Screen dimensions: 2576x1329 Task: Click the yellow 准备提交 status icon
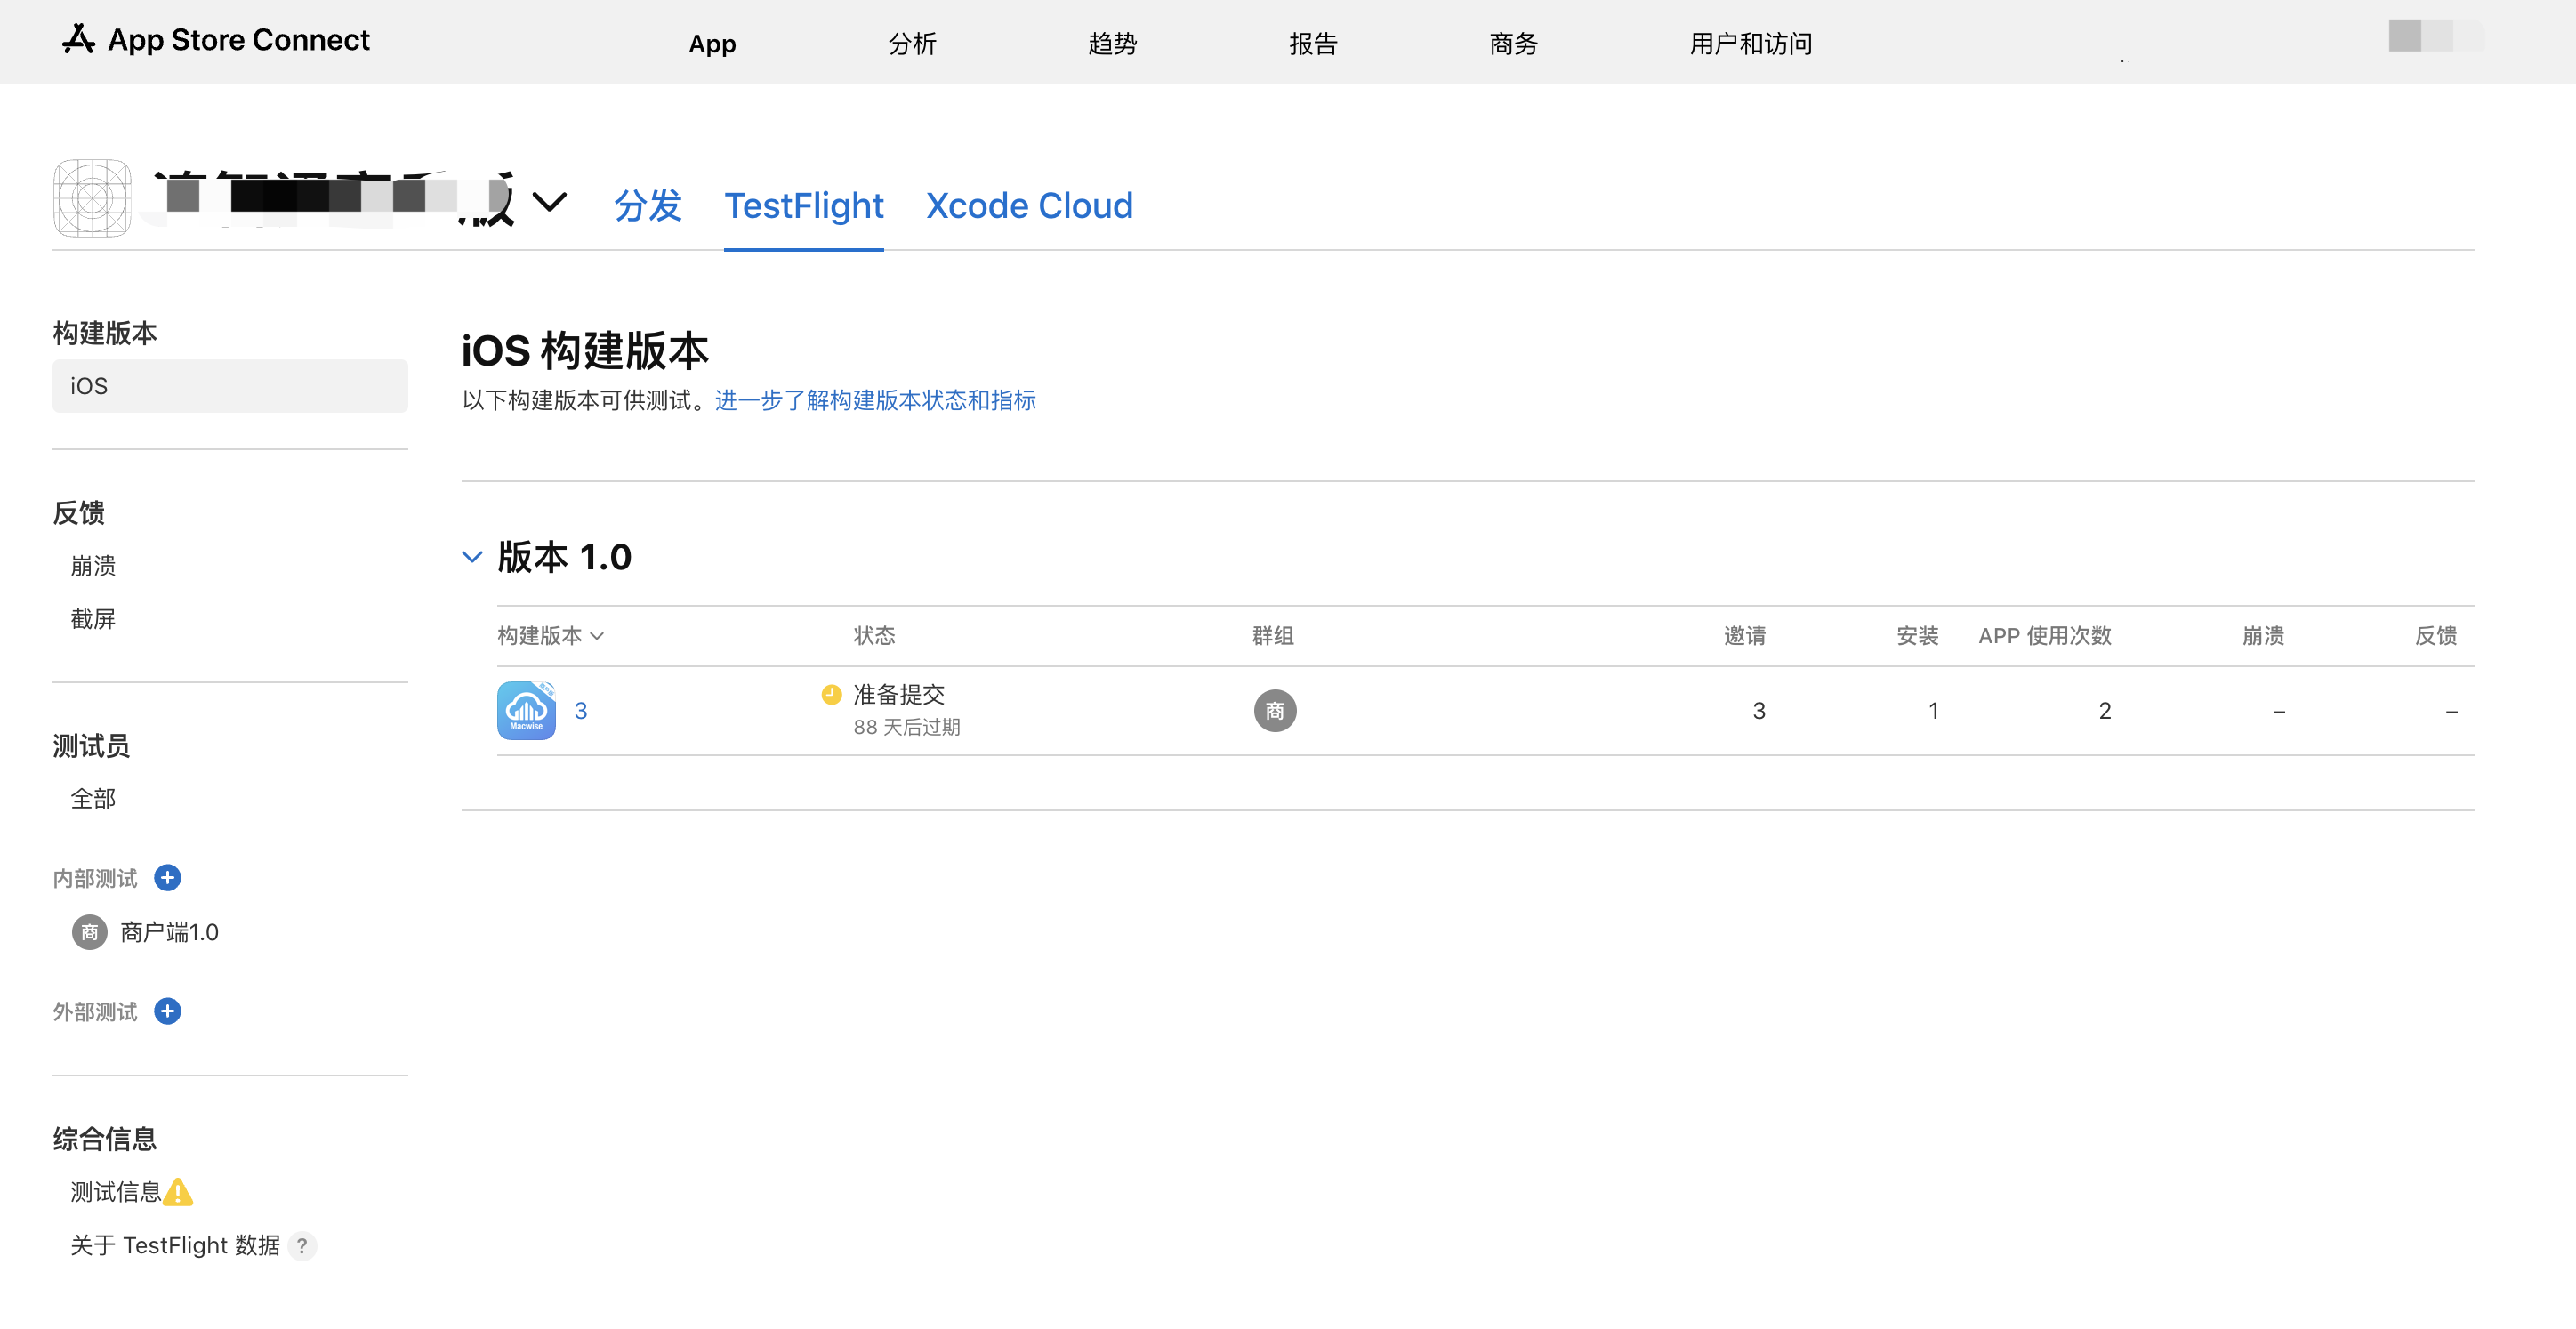pos(831,694)
